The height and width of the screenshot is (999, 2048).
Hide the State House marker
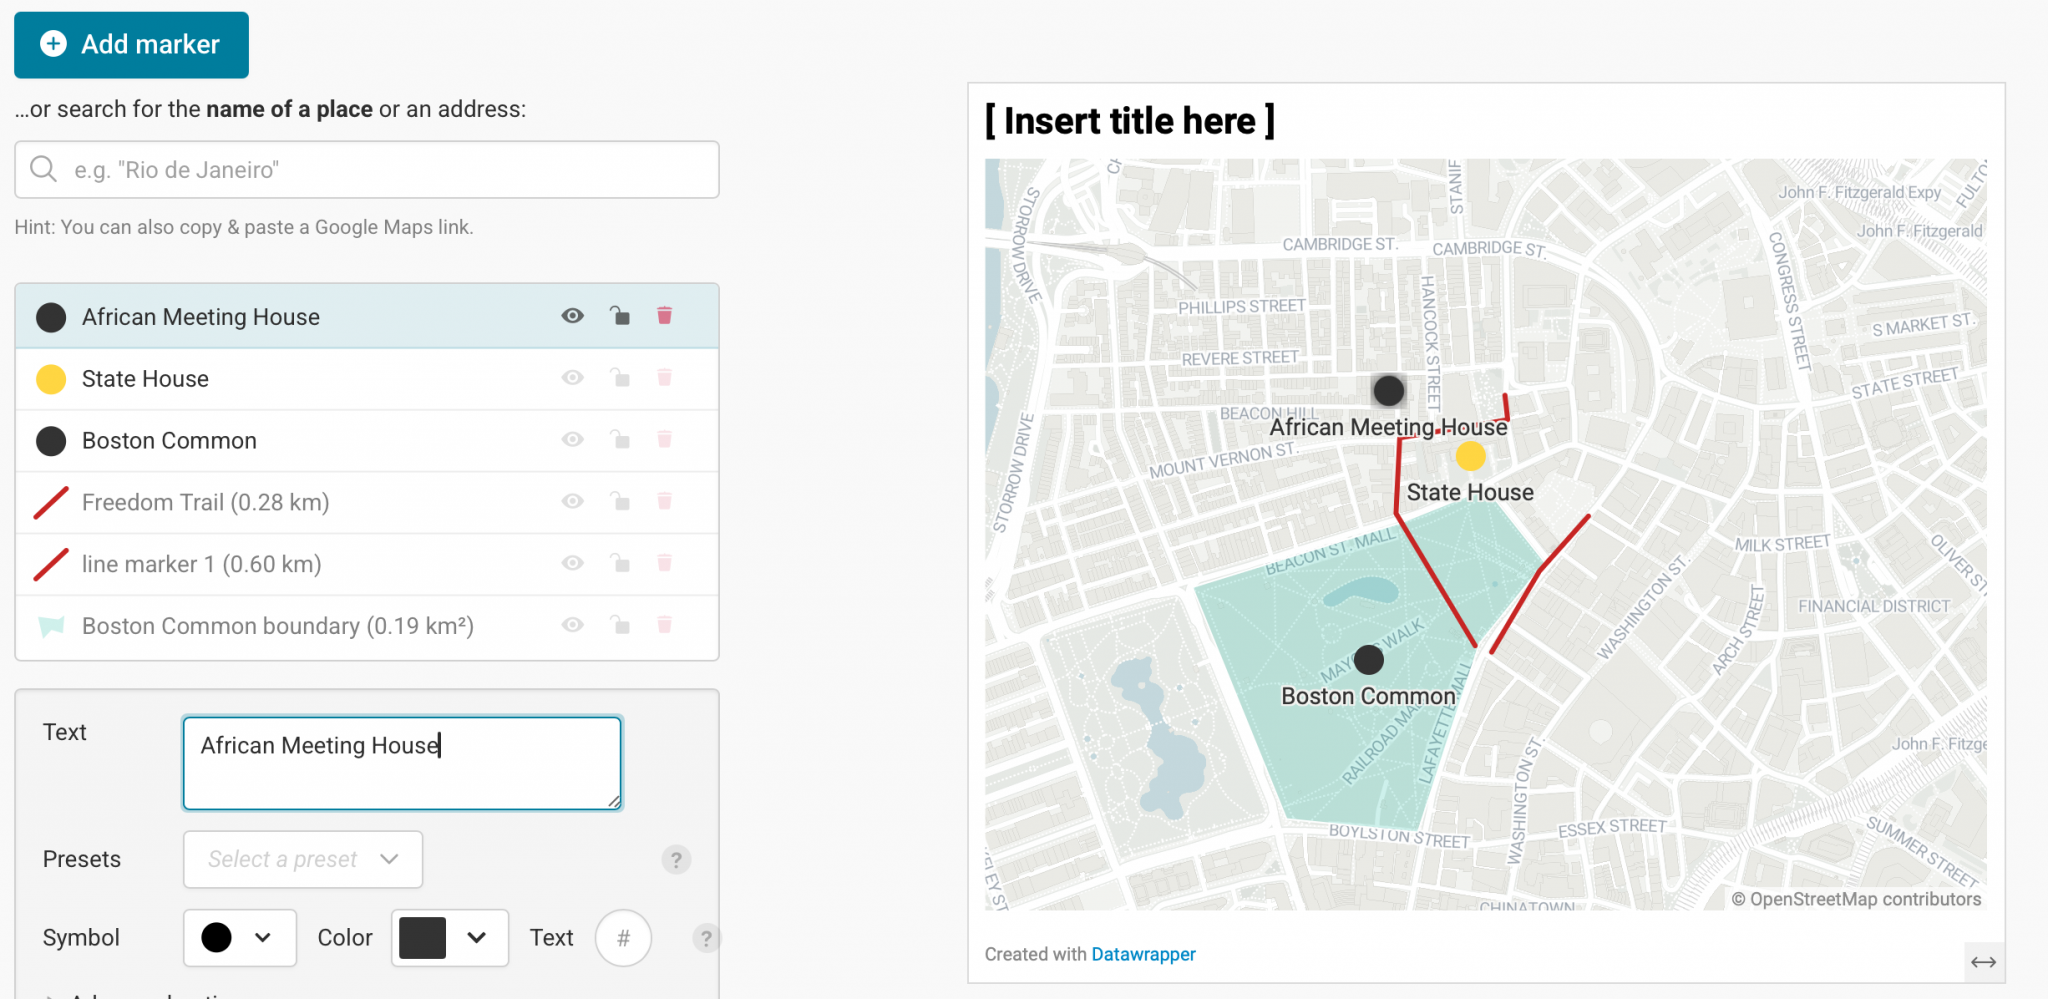coord(572,378)
